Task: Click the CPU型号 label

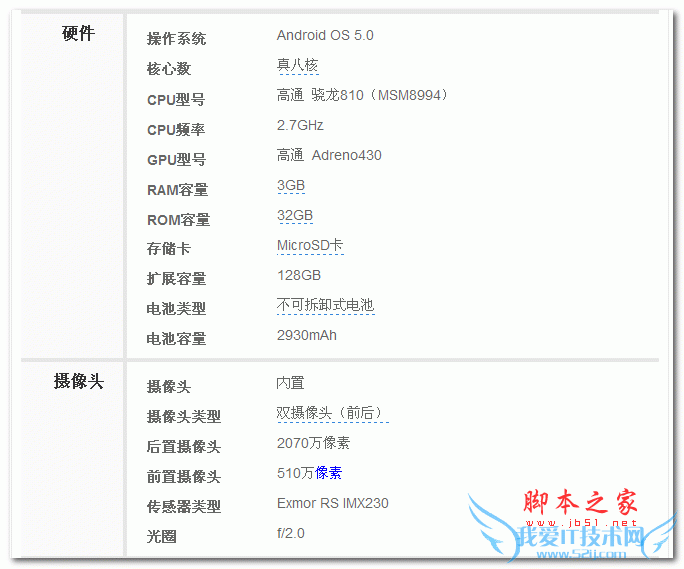Action: coord(176,99)
